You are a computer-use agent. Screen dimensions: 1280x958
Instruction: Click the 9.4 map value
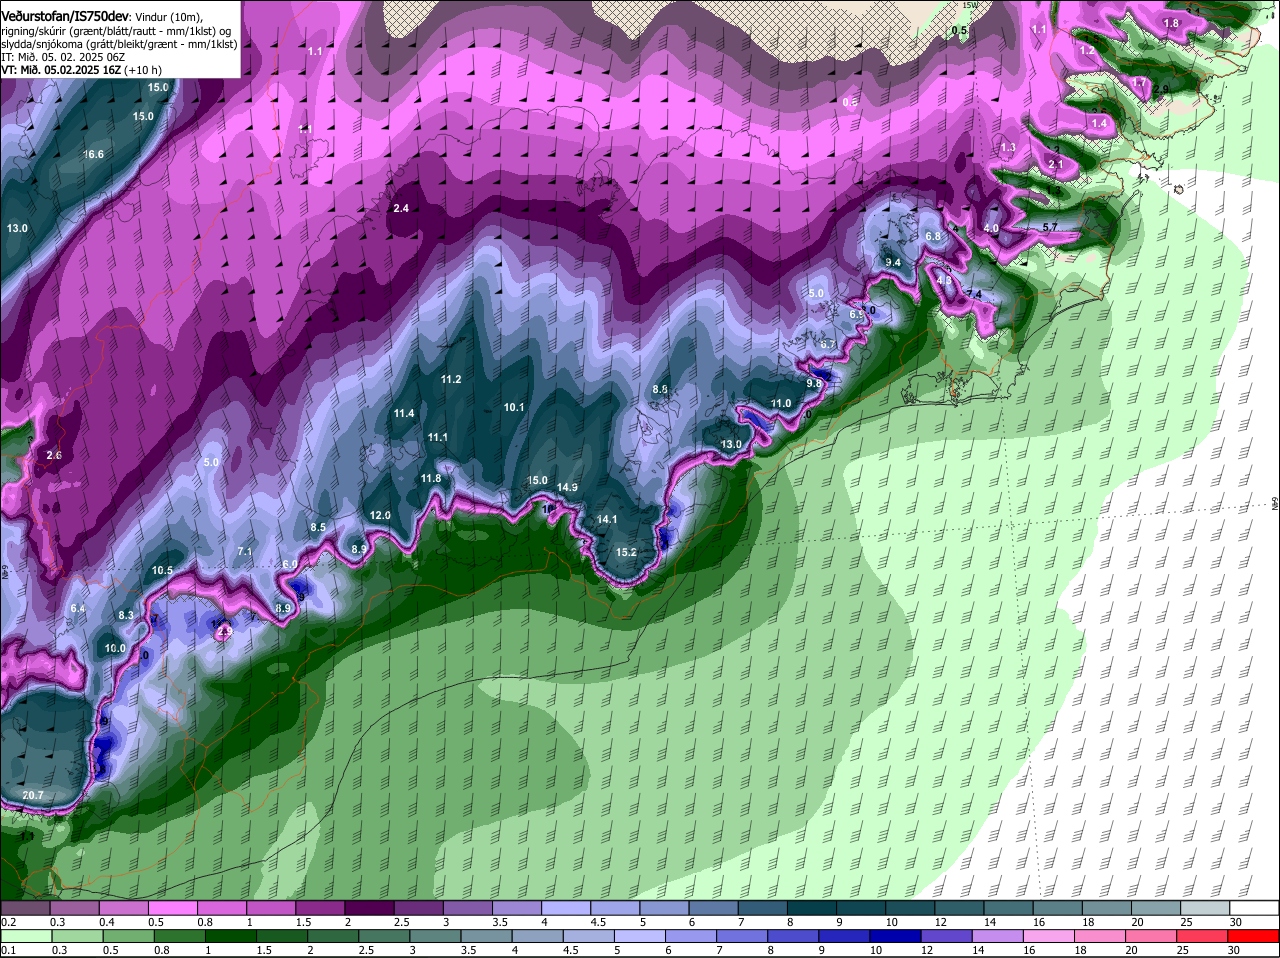894,262
